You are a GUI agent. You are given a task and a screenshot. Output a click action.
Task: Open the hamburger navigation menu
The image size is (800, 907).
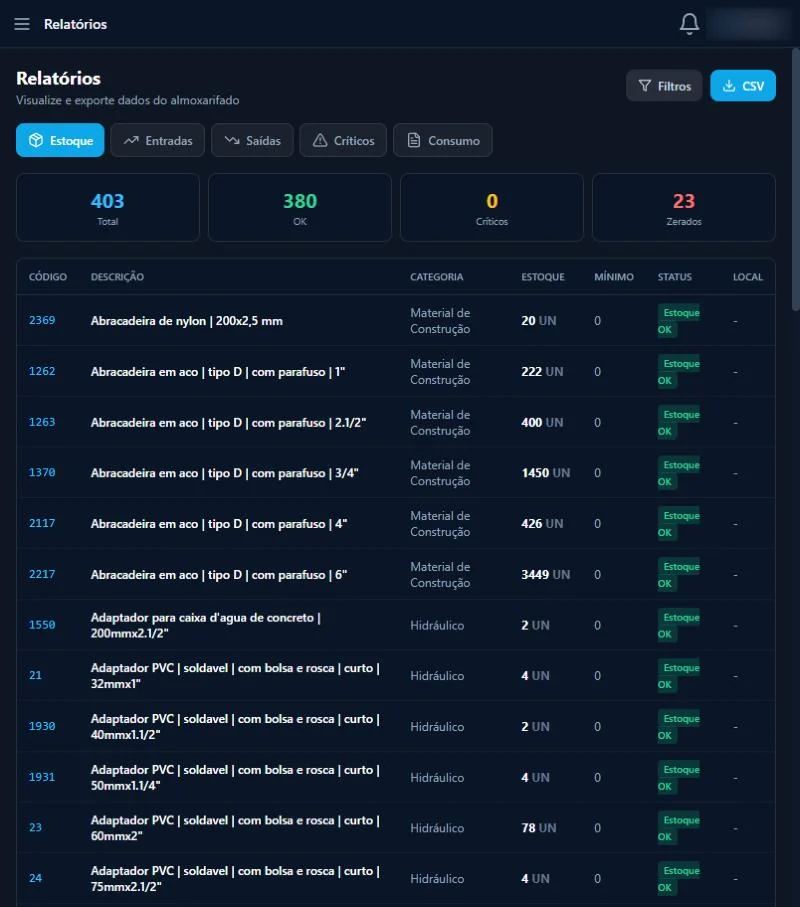[x=22, y=24]
